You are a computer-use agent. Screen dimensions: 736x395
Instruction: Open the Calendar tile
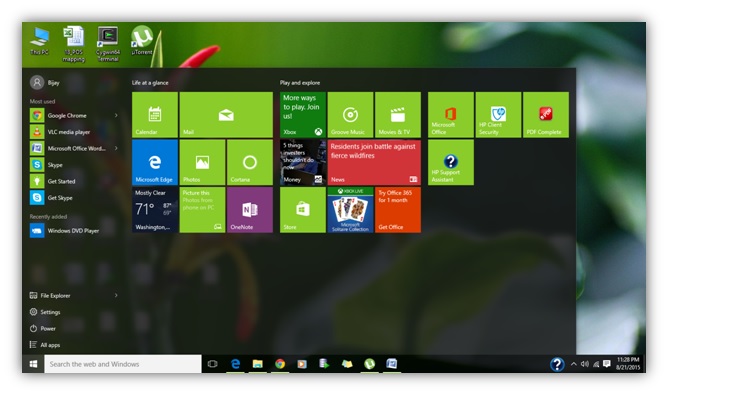pyautogui.click(x=155, y=114)
